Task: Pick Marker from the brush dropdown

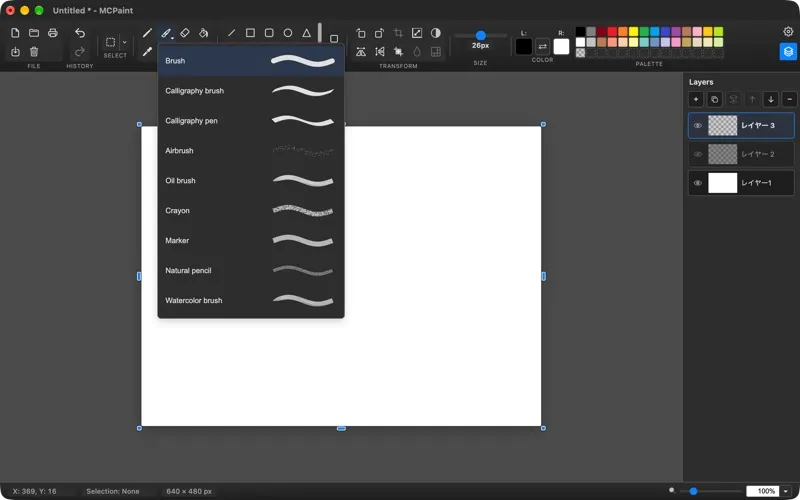Action: click(251, 240)
